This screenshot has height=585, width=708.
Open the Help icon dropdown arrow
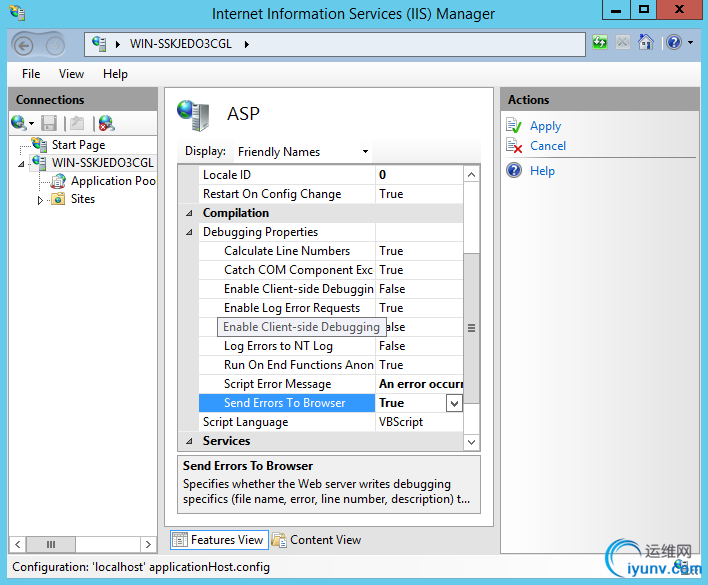click(x=690, y=43)
